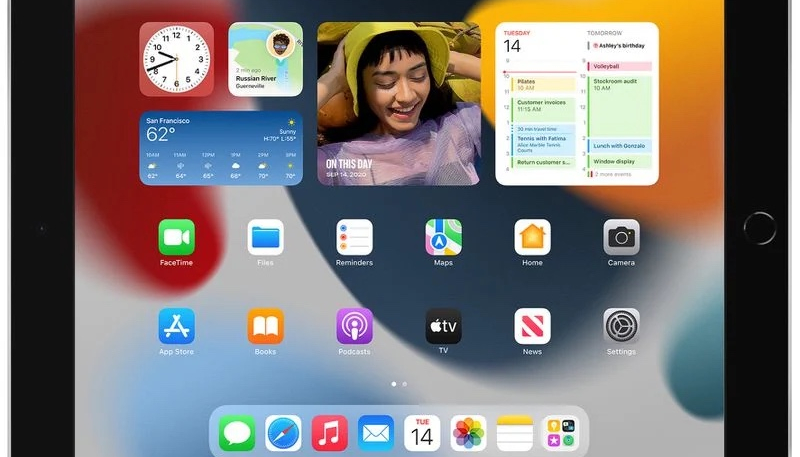Image resolution: width=800 pixels, height=457 pixels.
Task: Open the App Store
Action: pyautogui.click(x=176, y=326)
